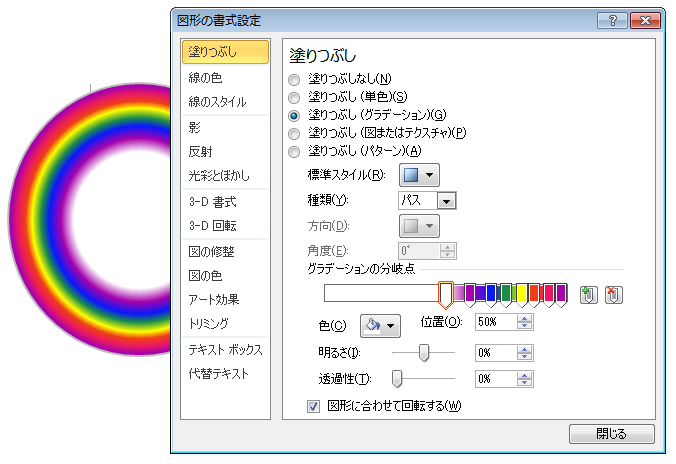Viewport: 676px width, 464px height.
Task: Switch to 反射 category
Action: click(x=225, y=152)
